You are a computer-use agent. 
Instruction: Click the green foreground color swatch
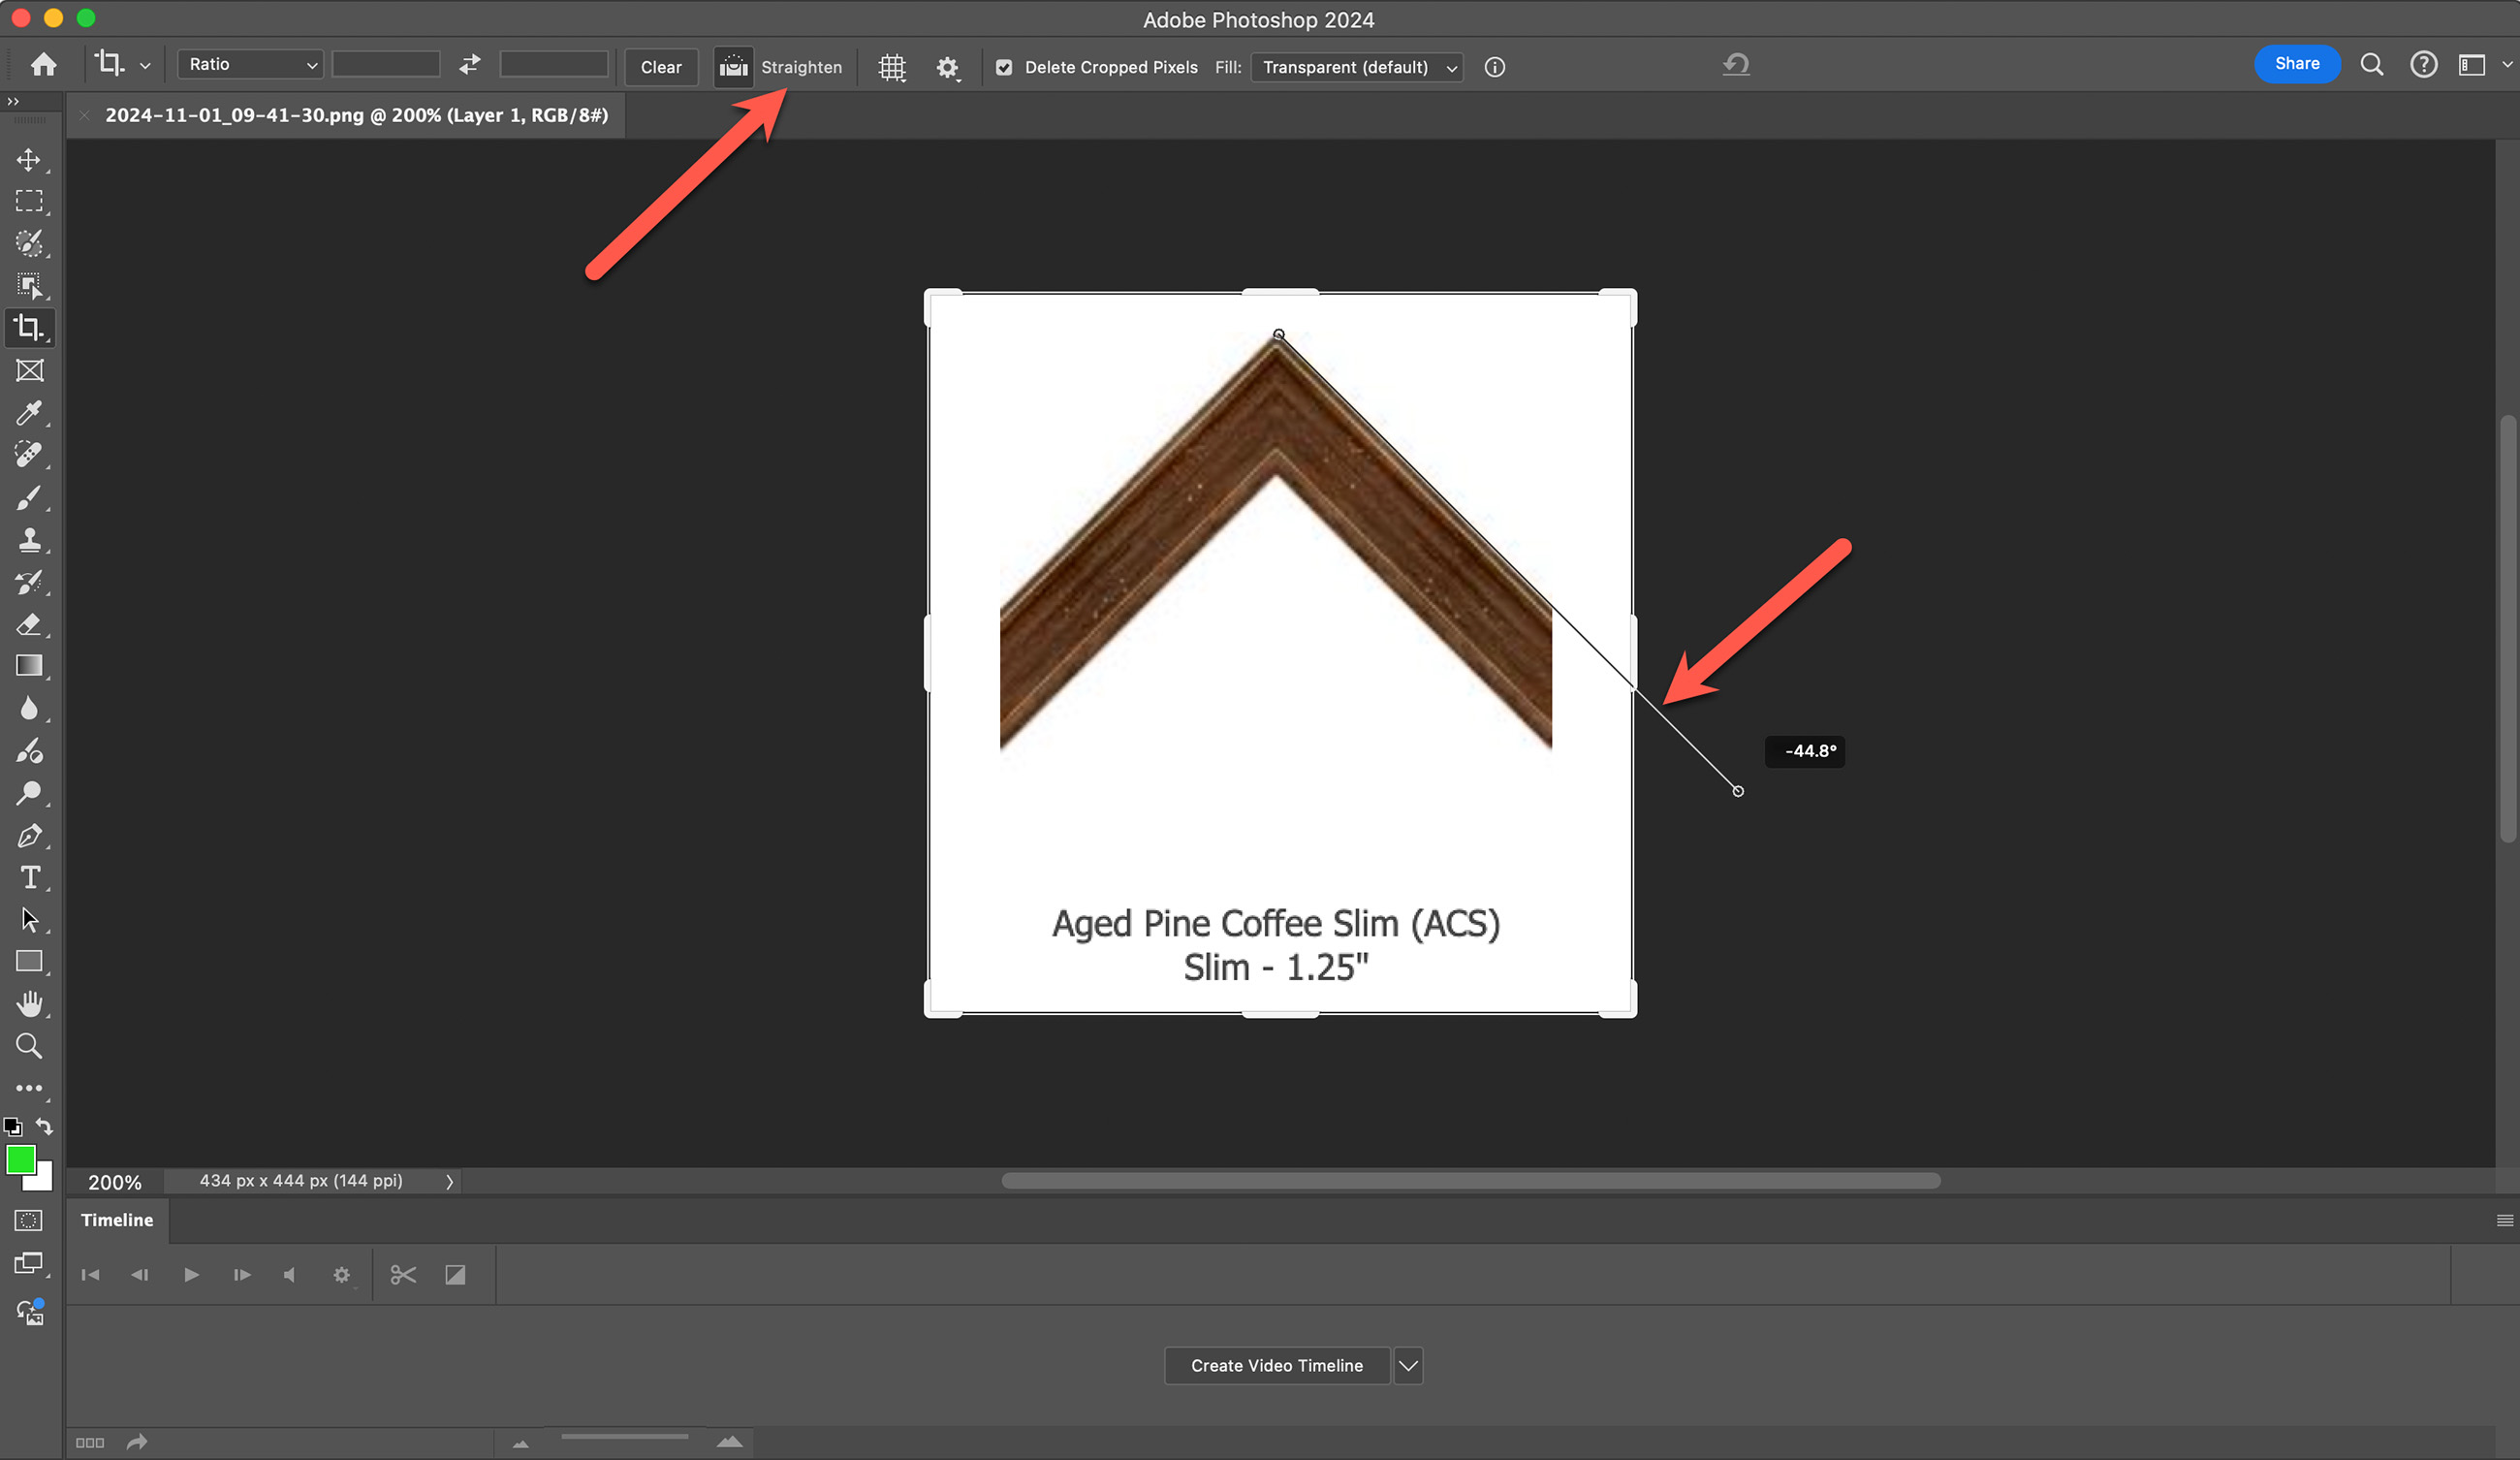click(x=20, y=1160)
